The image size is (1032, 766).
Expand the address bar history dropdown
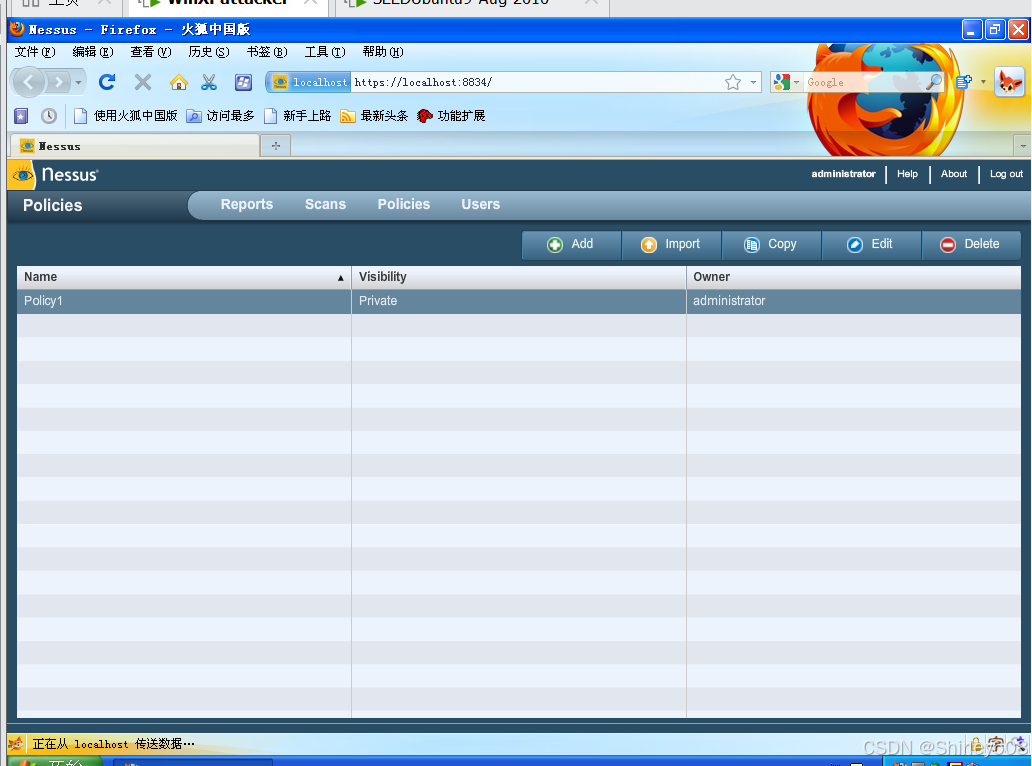[x=753, y=82]
